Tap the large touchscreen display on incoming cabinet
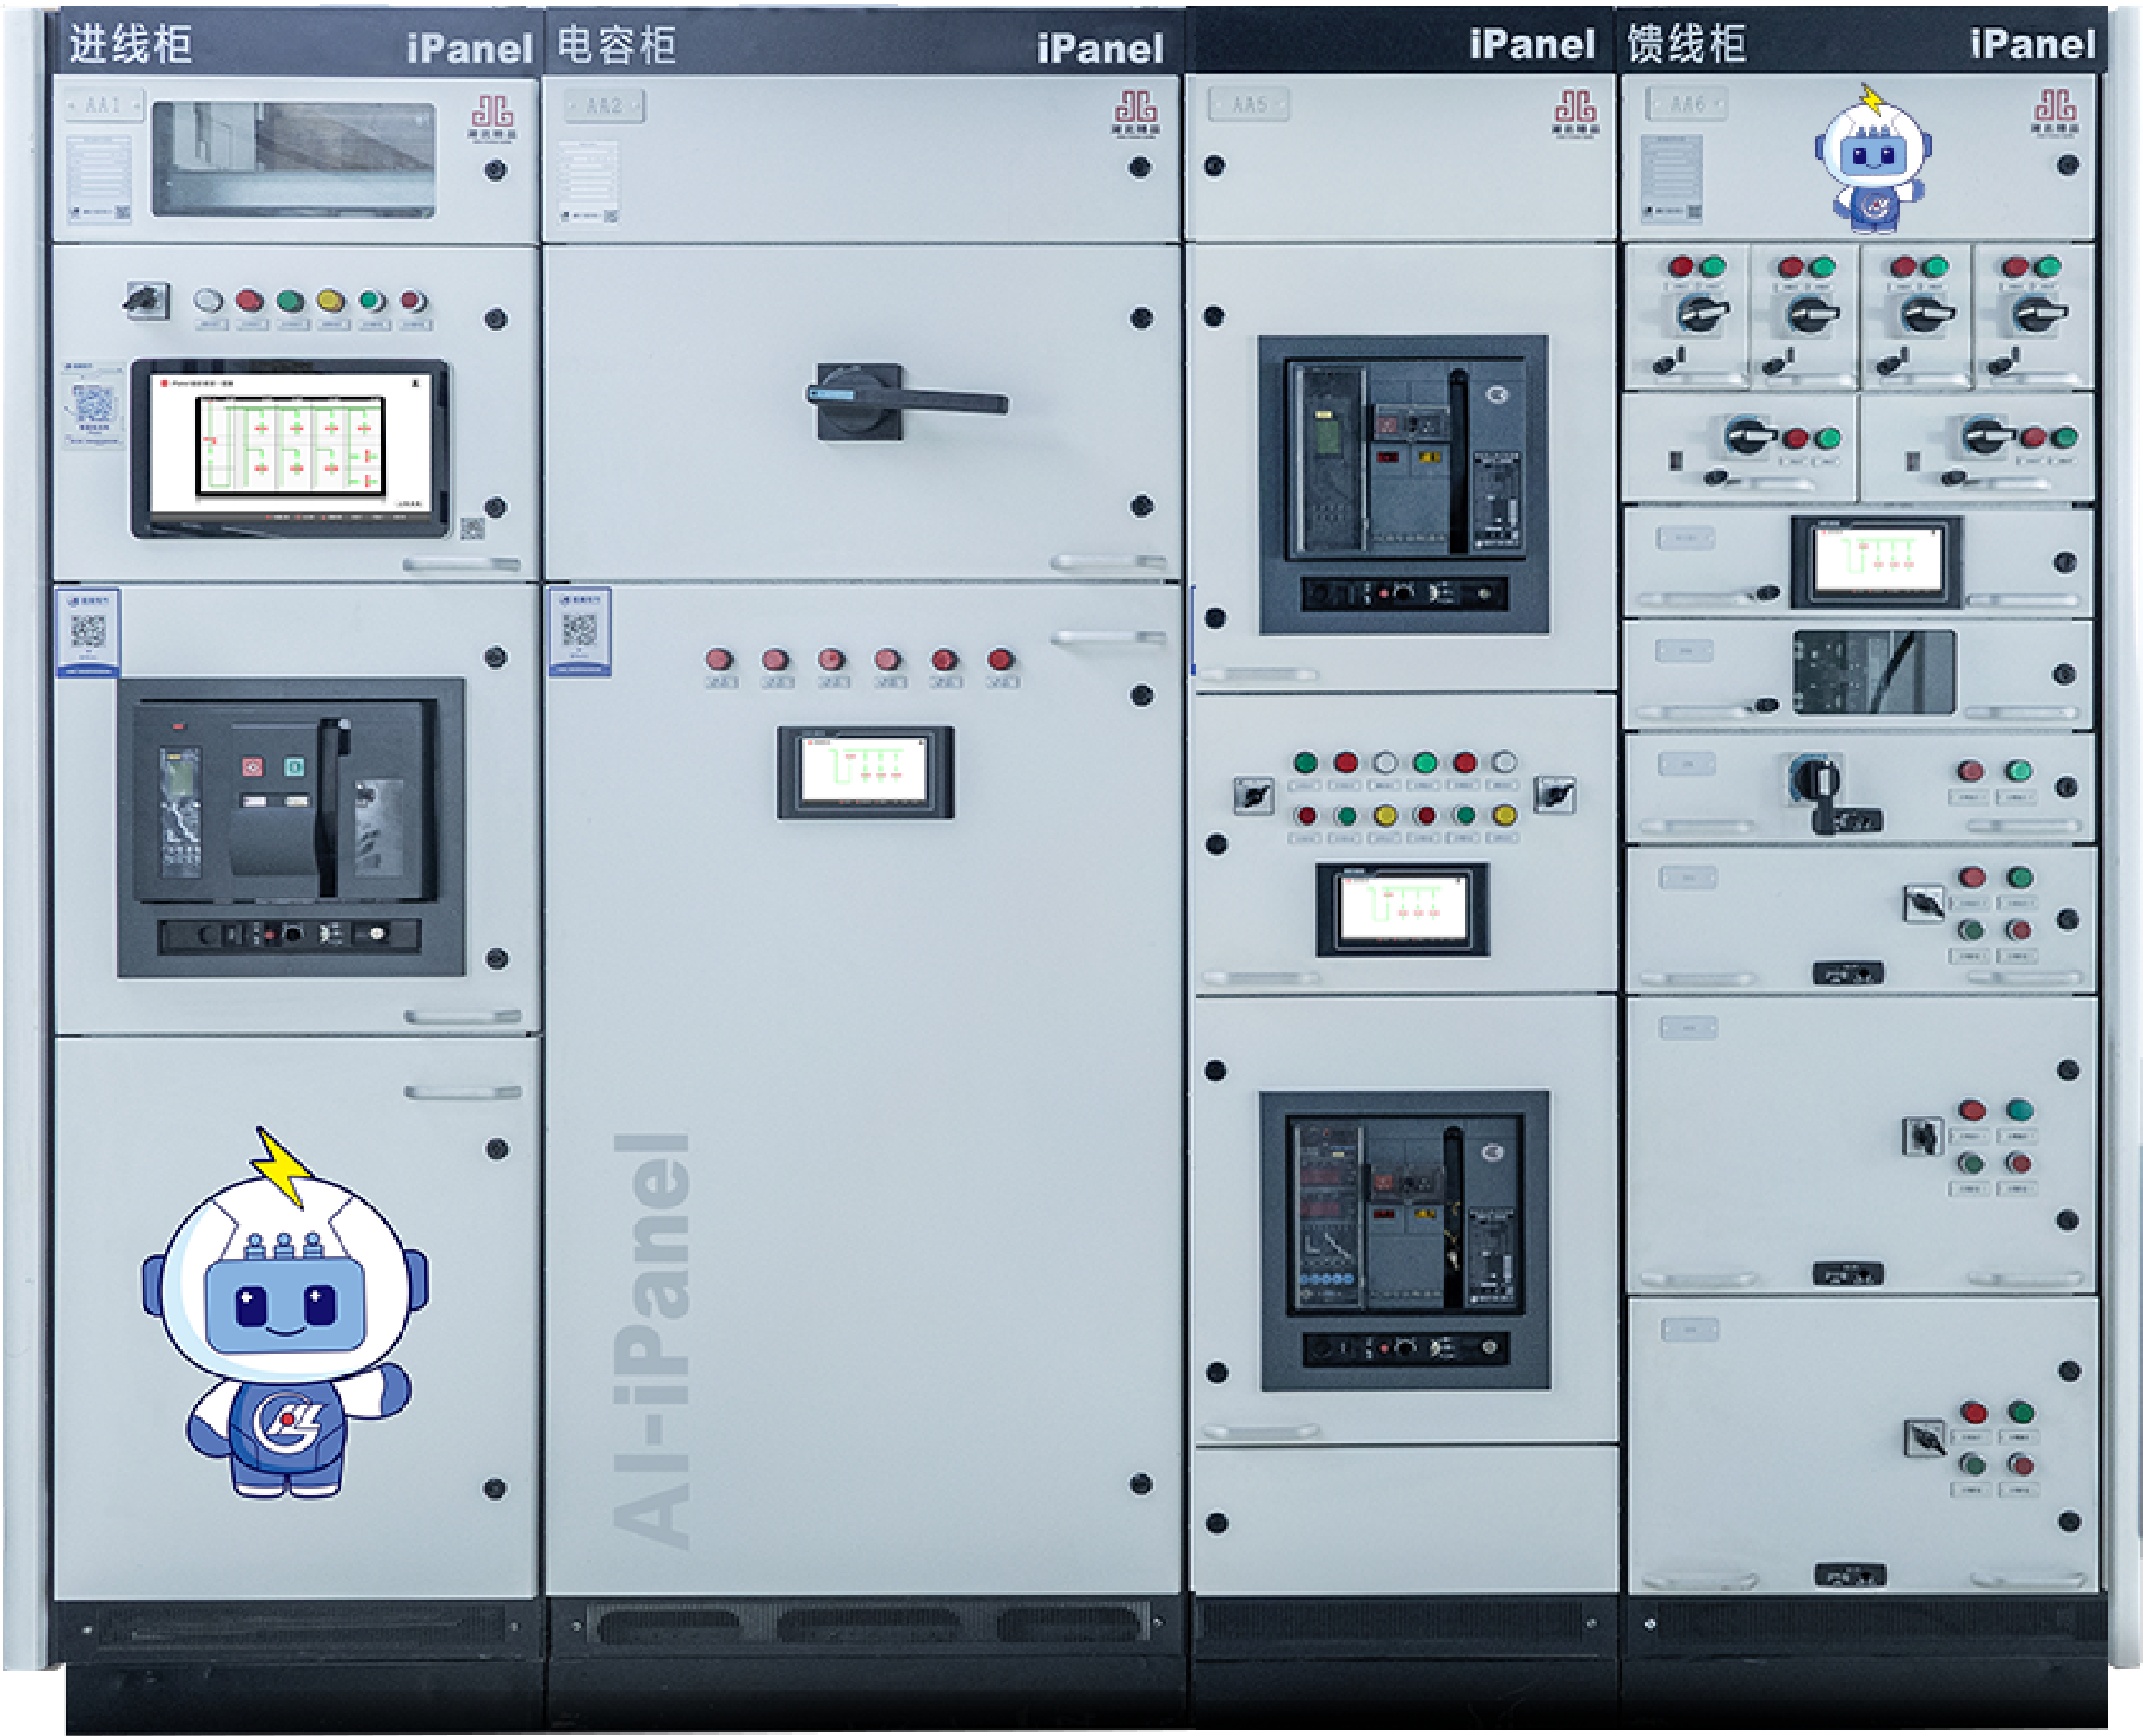This screenshot has width=2143, height=1736. [291, 445]
